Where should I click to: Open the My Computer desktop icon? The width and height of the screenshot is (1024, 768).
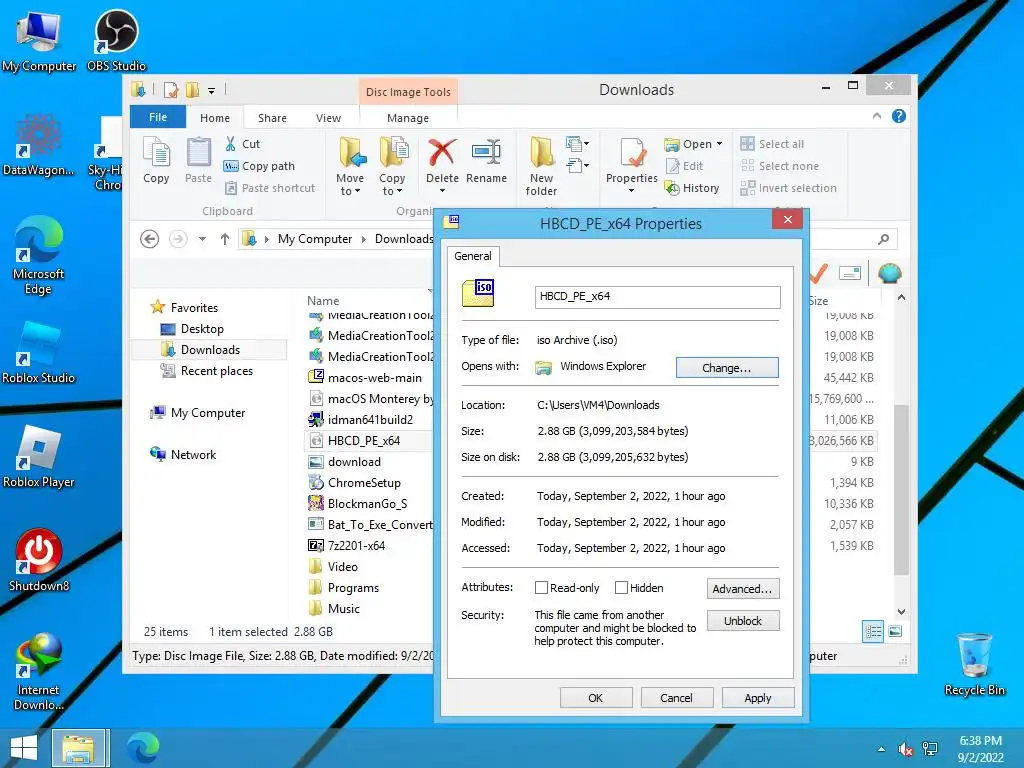[39, 40]
